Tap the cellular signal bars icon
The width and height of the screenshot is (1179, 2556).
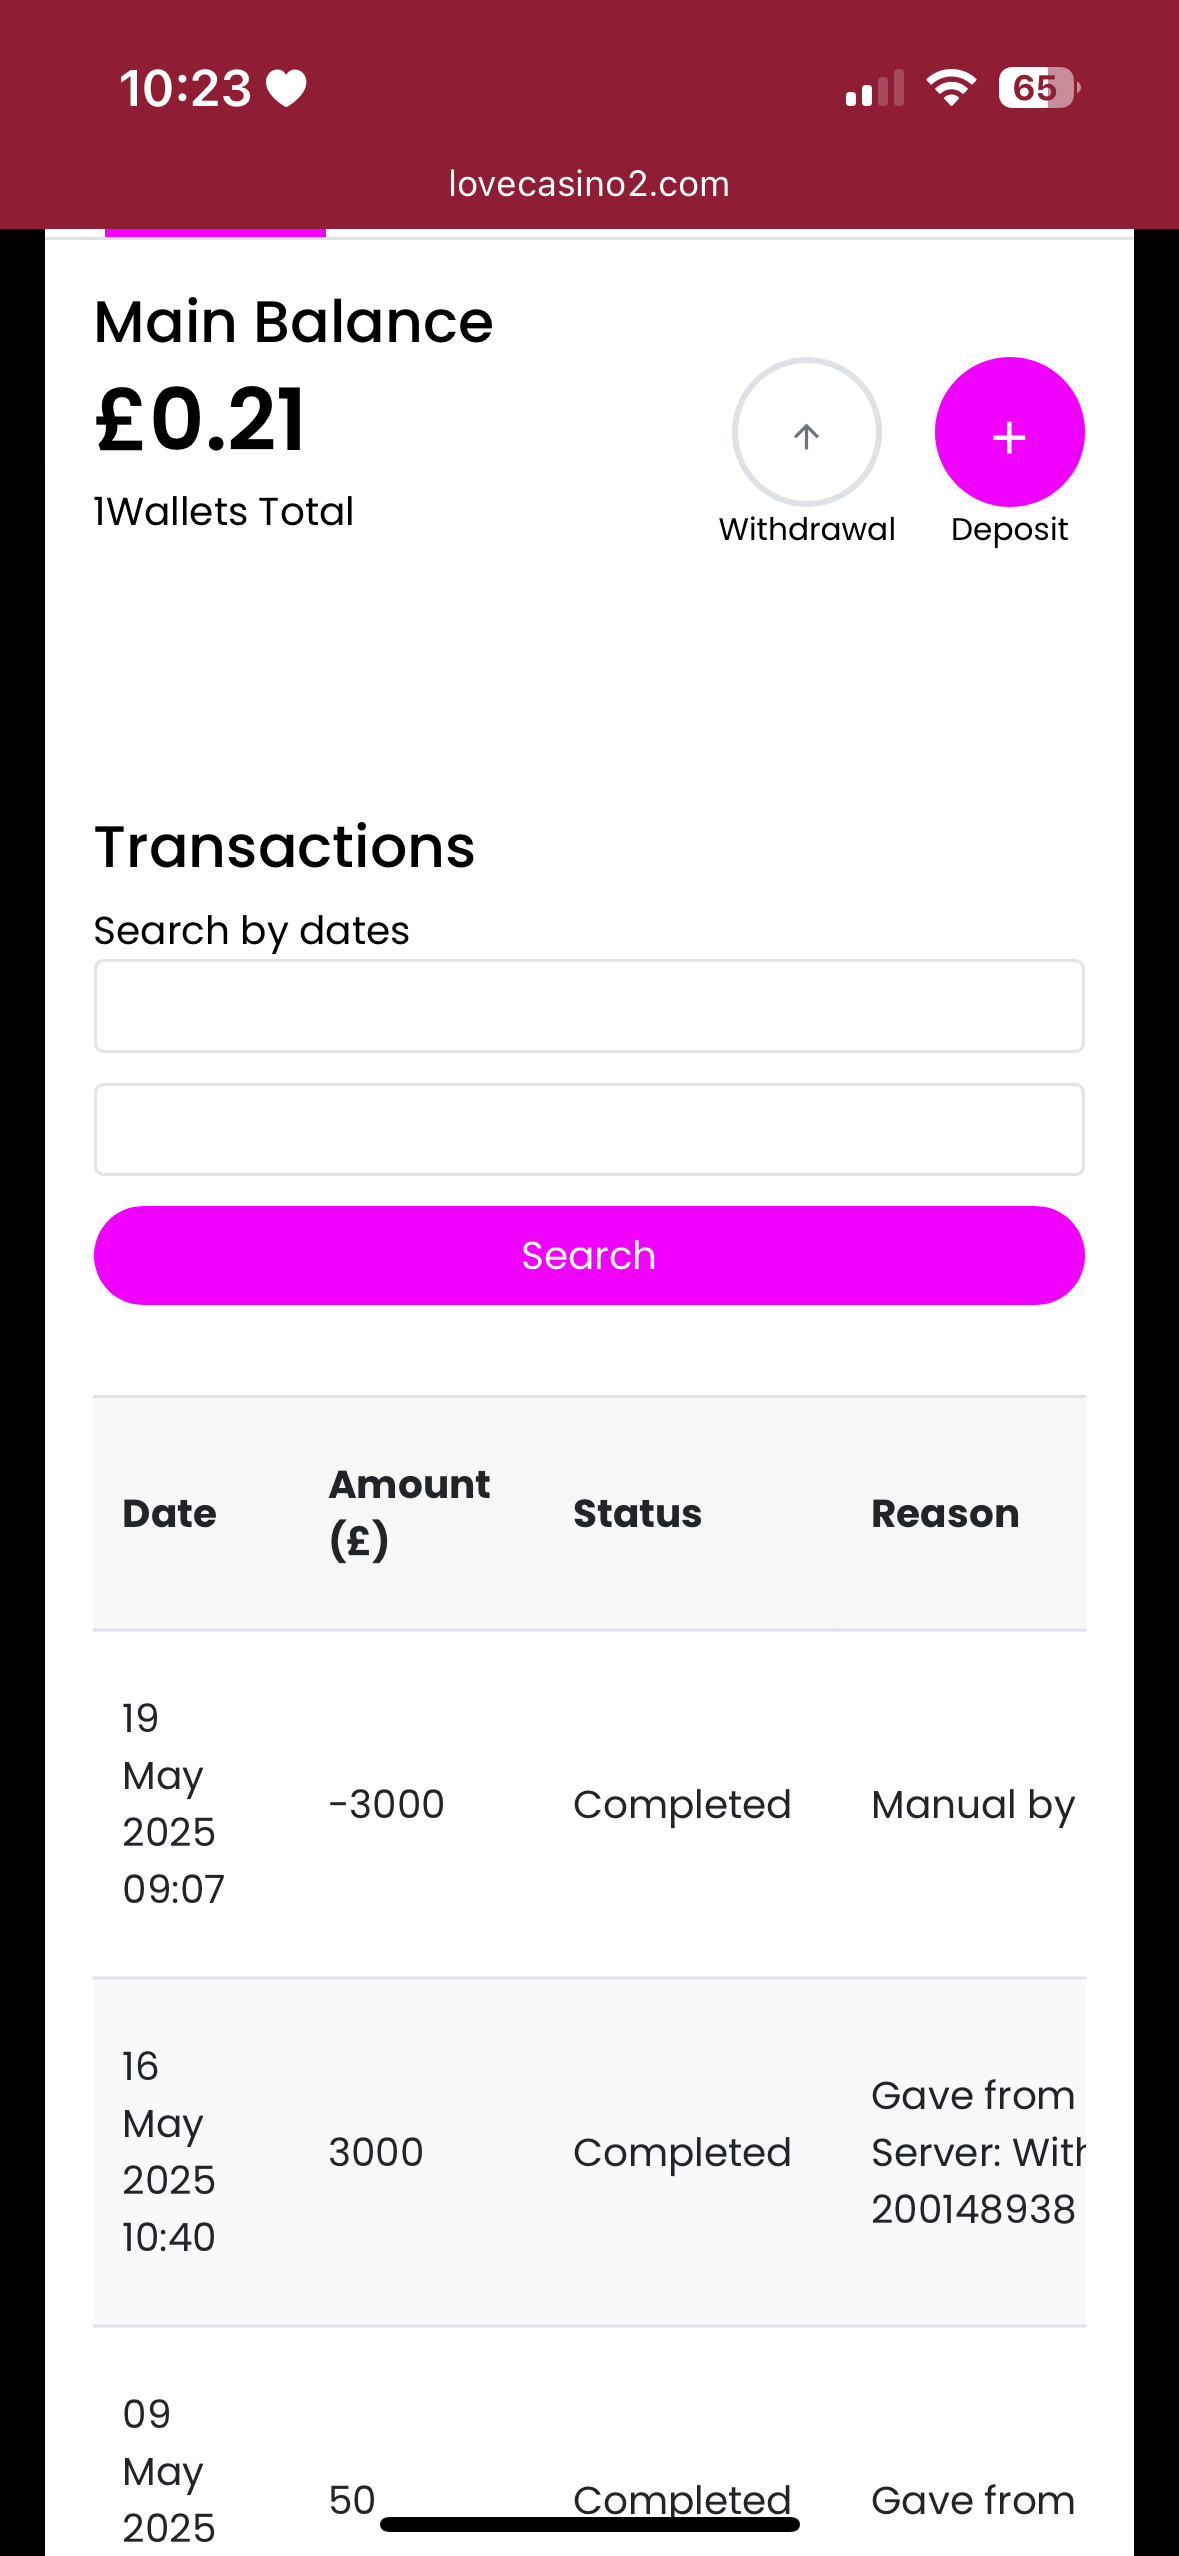[875, 89]
